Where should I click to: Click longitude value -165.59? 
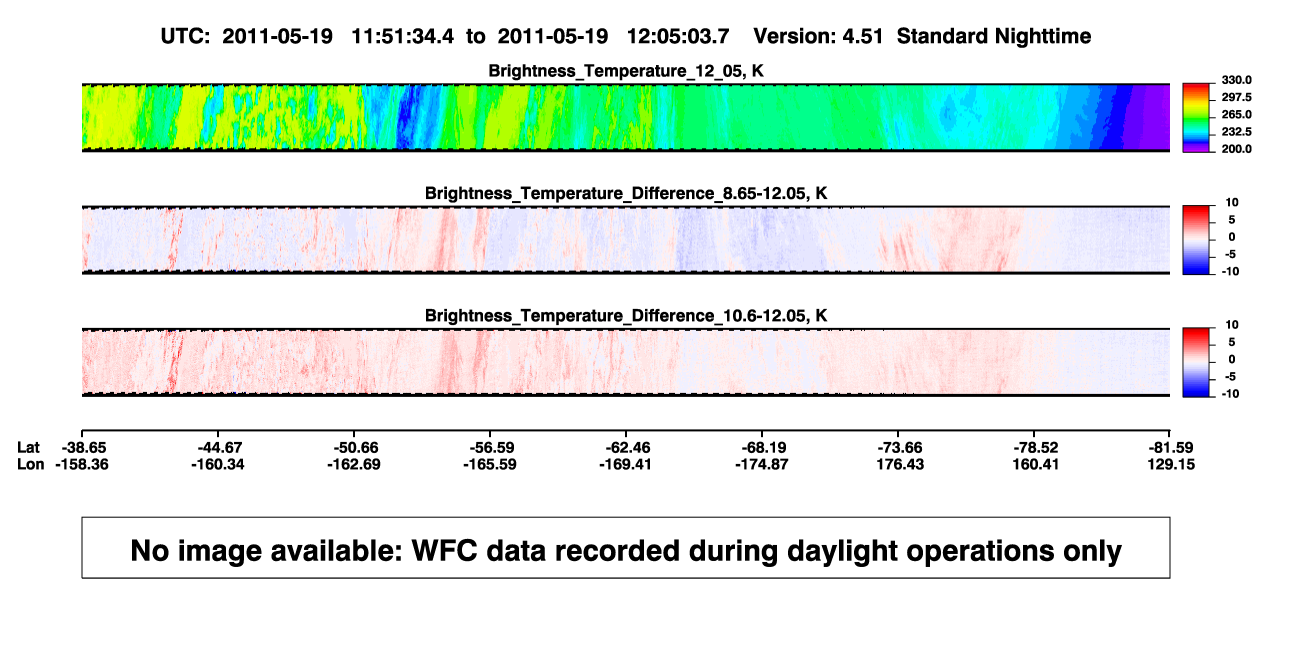coord(490,464)
